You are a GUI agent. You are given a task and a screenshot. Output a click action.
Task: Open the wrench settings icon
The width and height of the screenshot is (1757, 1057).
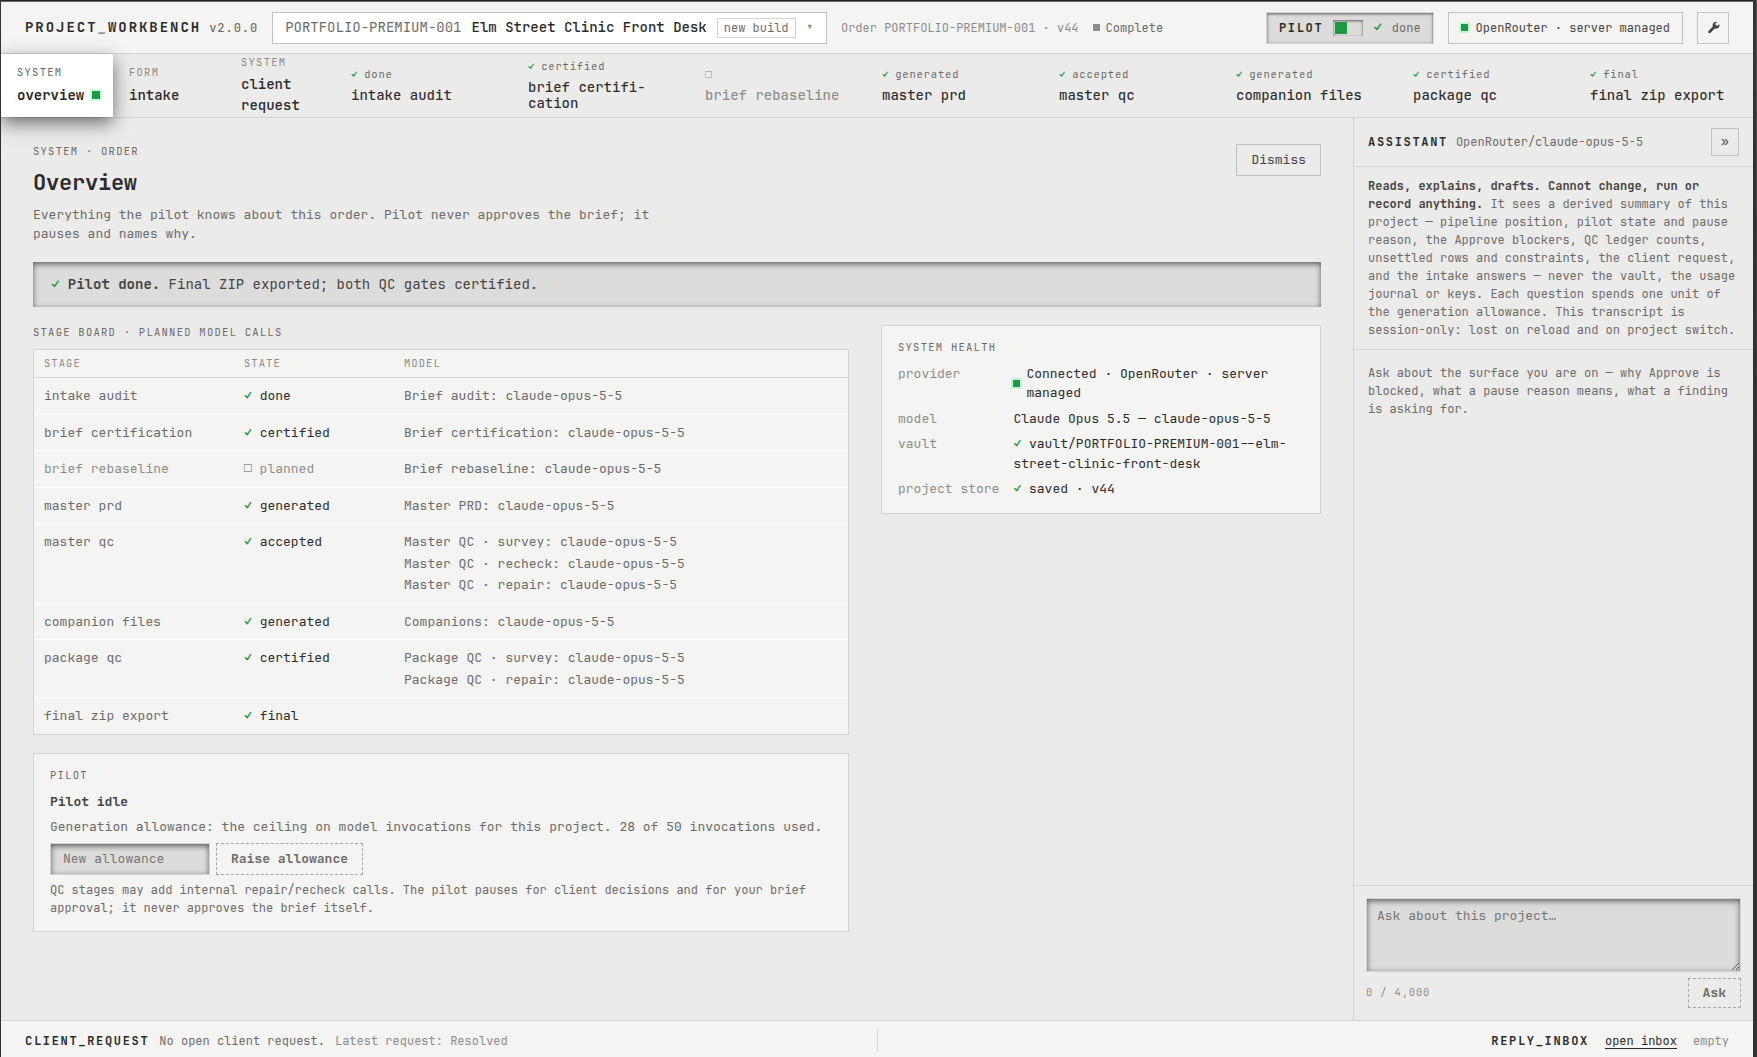[1713, 28]
